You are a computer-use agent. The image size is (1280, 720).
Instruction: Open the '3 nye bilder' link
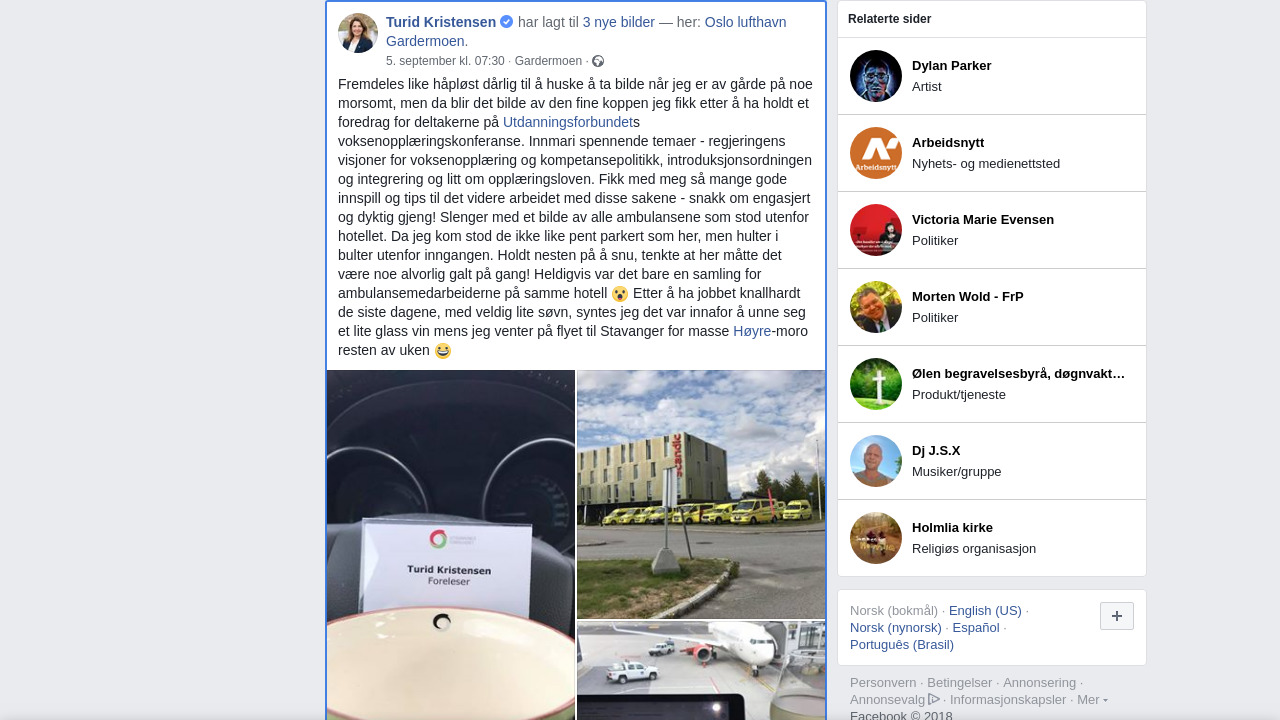pyautogui.click(x=619, y=22)
